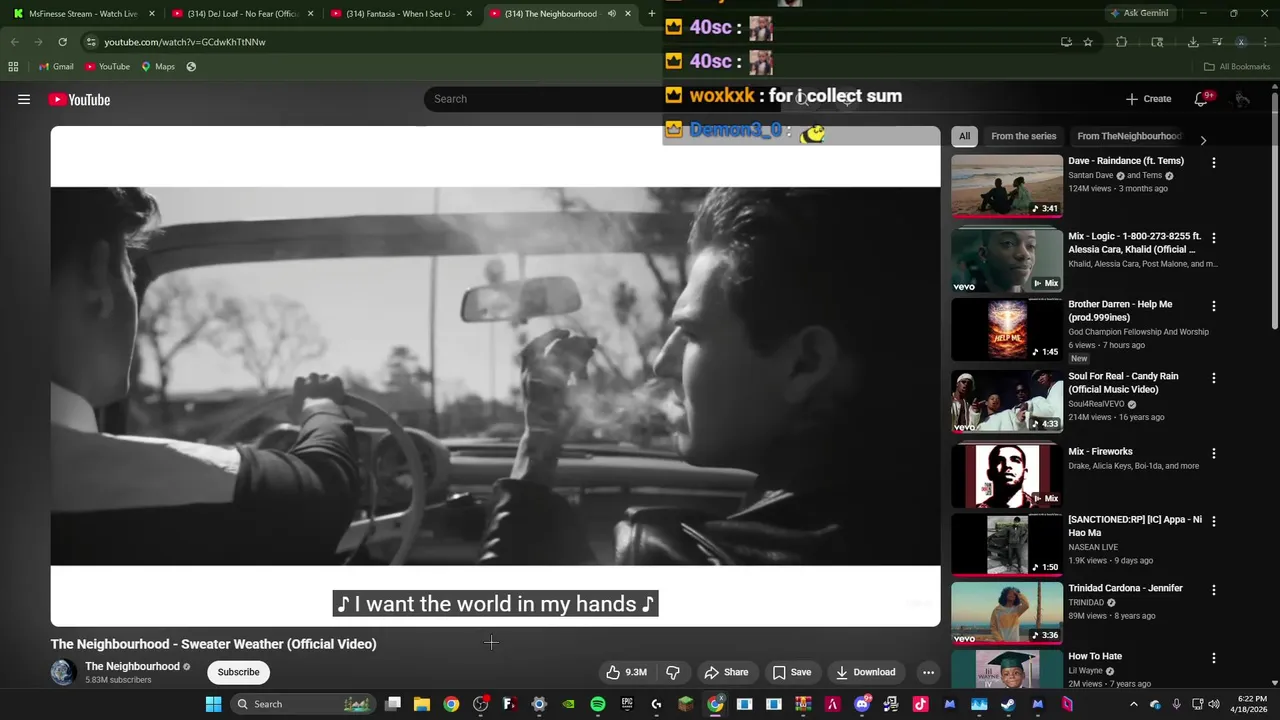The height and width of the screenshot is (720, 1280).
Task: Go back to the previous page
Action: 14,42
